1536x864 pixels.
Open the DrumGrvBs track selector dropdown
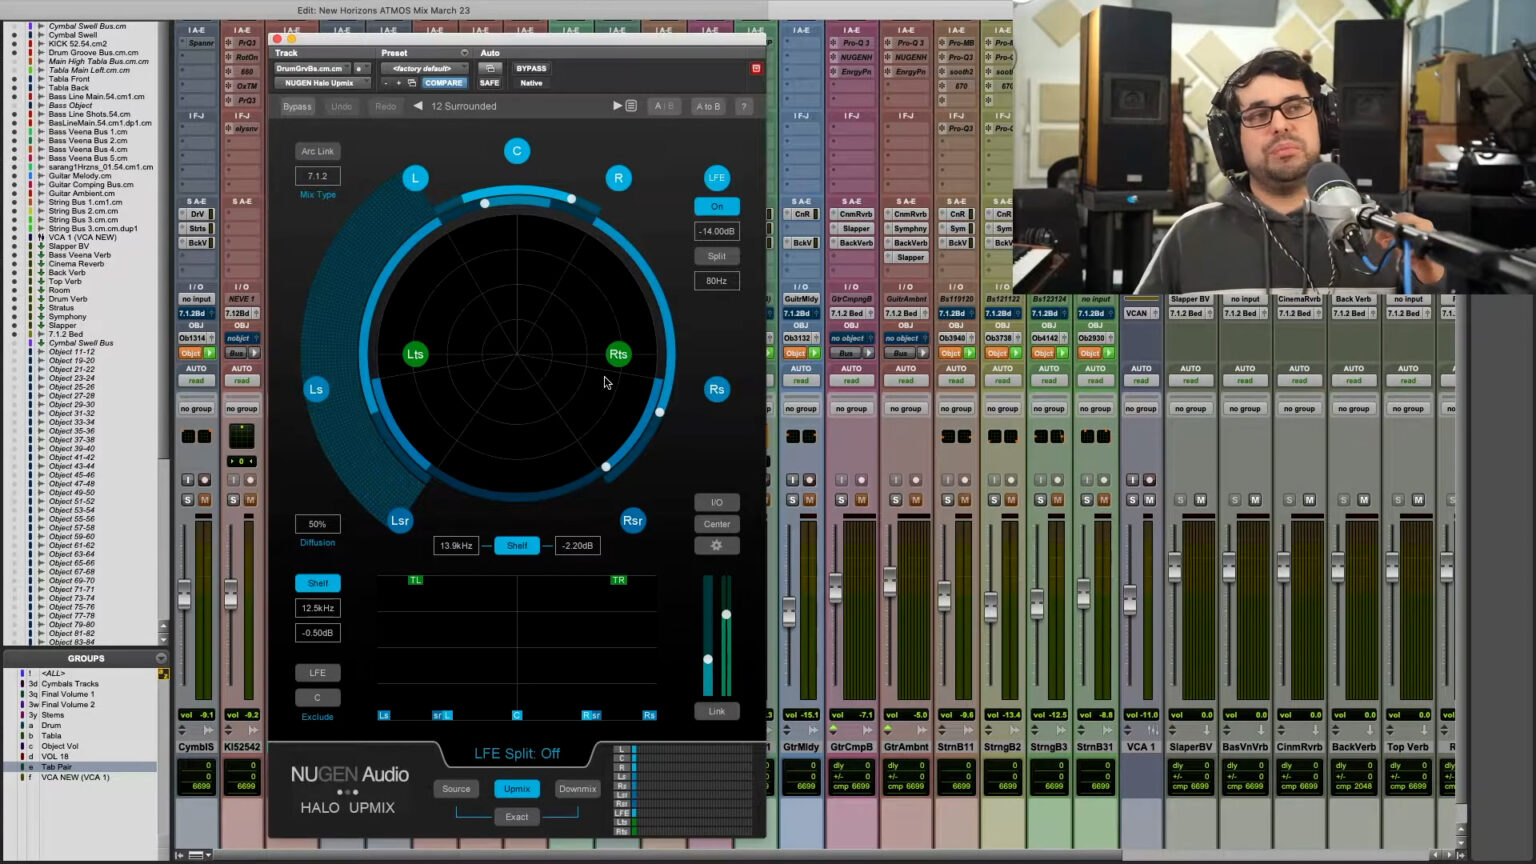click(313, 69)
